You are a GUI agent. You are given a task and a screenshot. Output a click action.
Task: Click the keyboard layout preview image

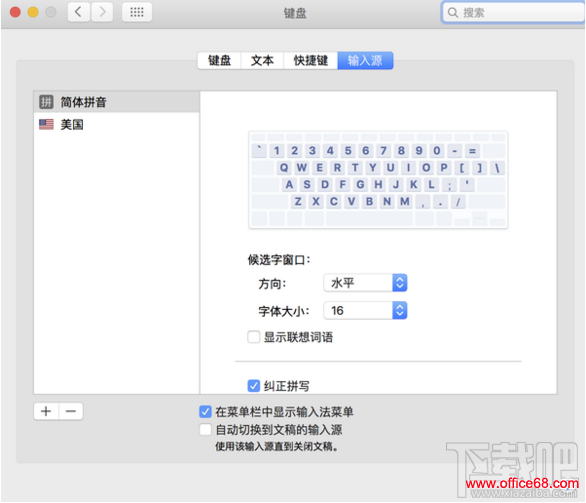378,180
